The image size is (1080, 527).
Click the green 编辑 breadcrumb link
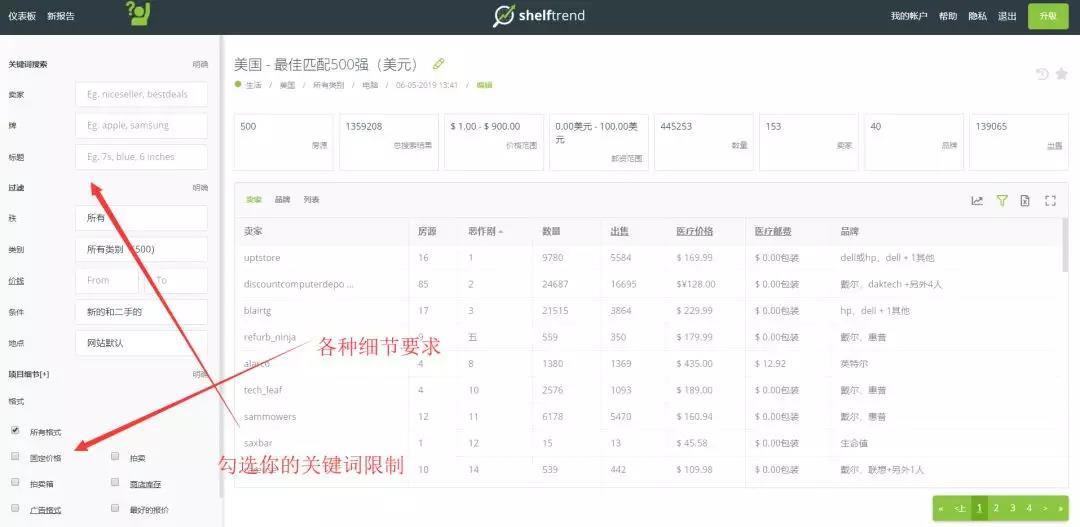click(484, 85)
